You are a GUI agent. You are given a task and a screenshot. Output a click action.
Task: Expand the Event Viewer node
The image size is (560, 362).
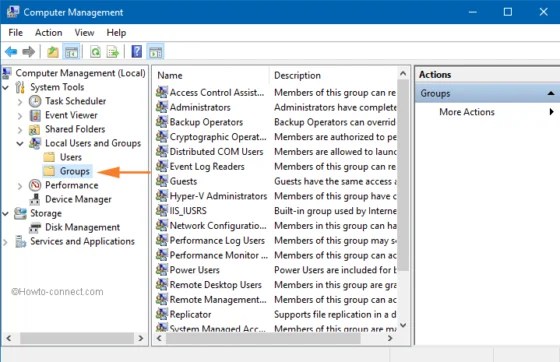tap(20, 116)
